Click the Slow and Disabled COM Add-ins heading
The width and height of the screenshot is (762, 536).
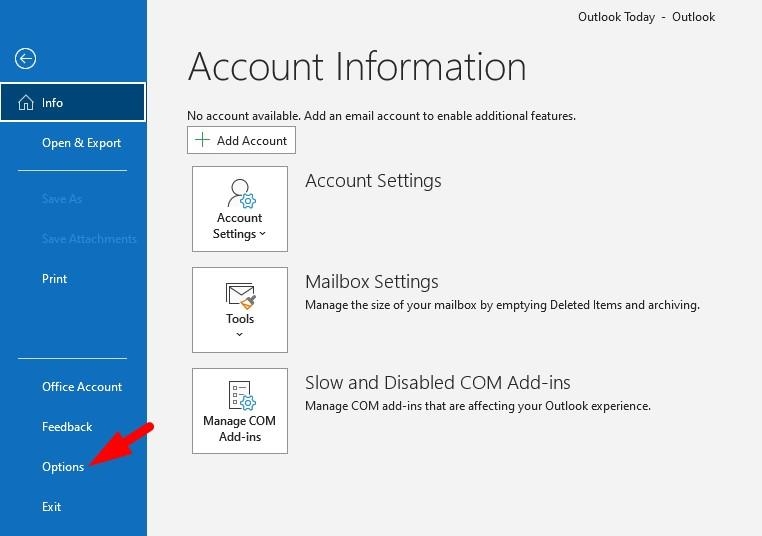(438, 382)
